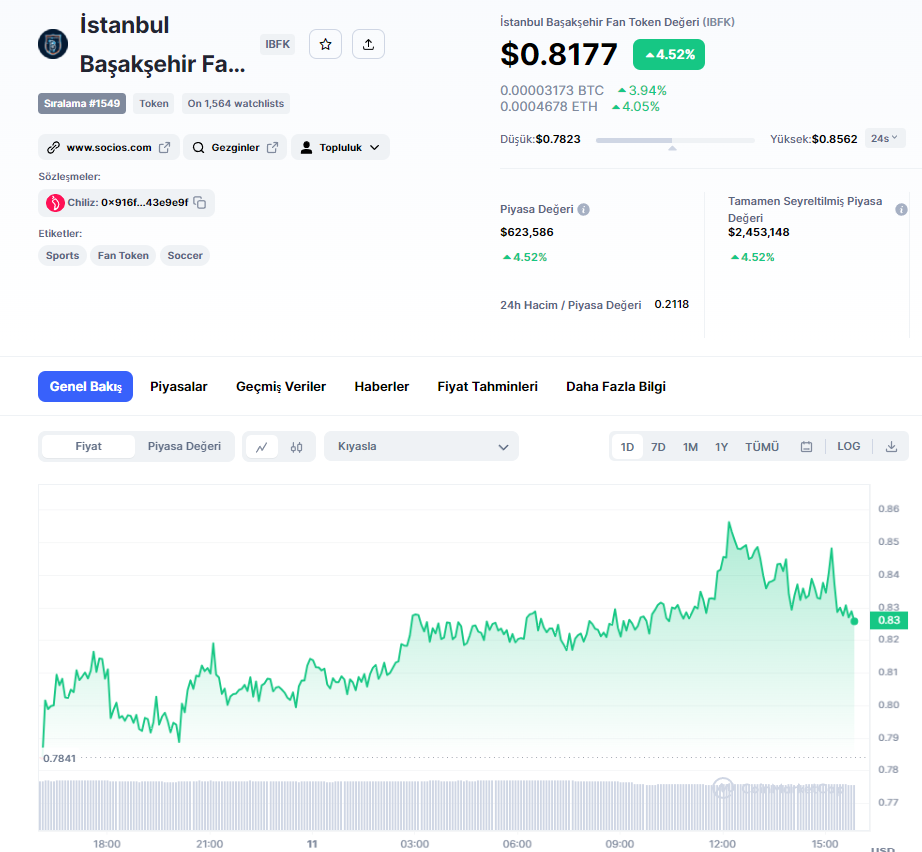
Task: Open the 24s timeframe dropdown
Action: 885,138
